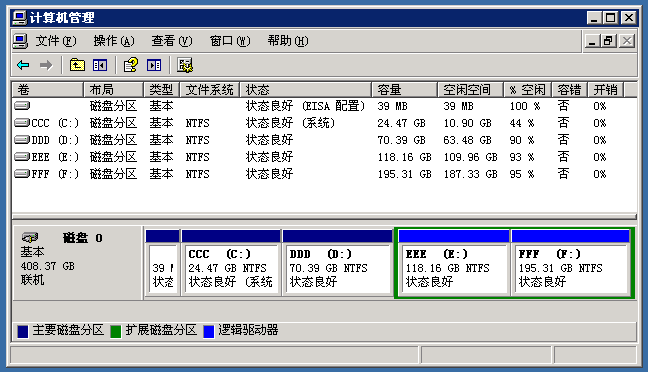Click the 109.96 GB free space cell
Viewport: 648px width, 372px height.
click(x=470, y=157)
